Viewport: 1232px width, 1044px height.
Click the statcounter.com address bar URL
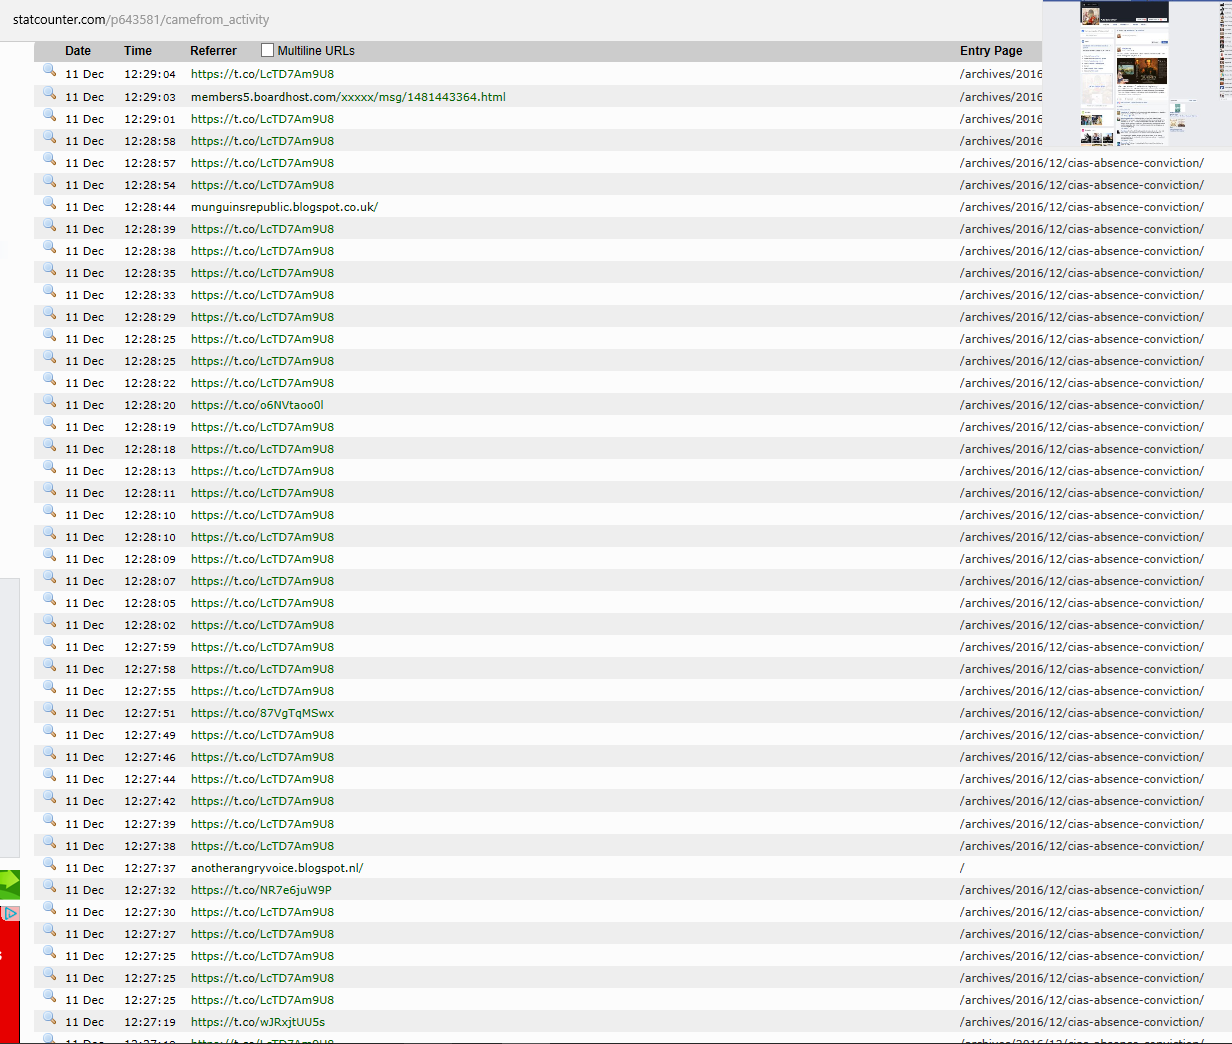[x=141, y=20]
